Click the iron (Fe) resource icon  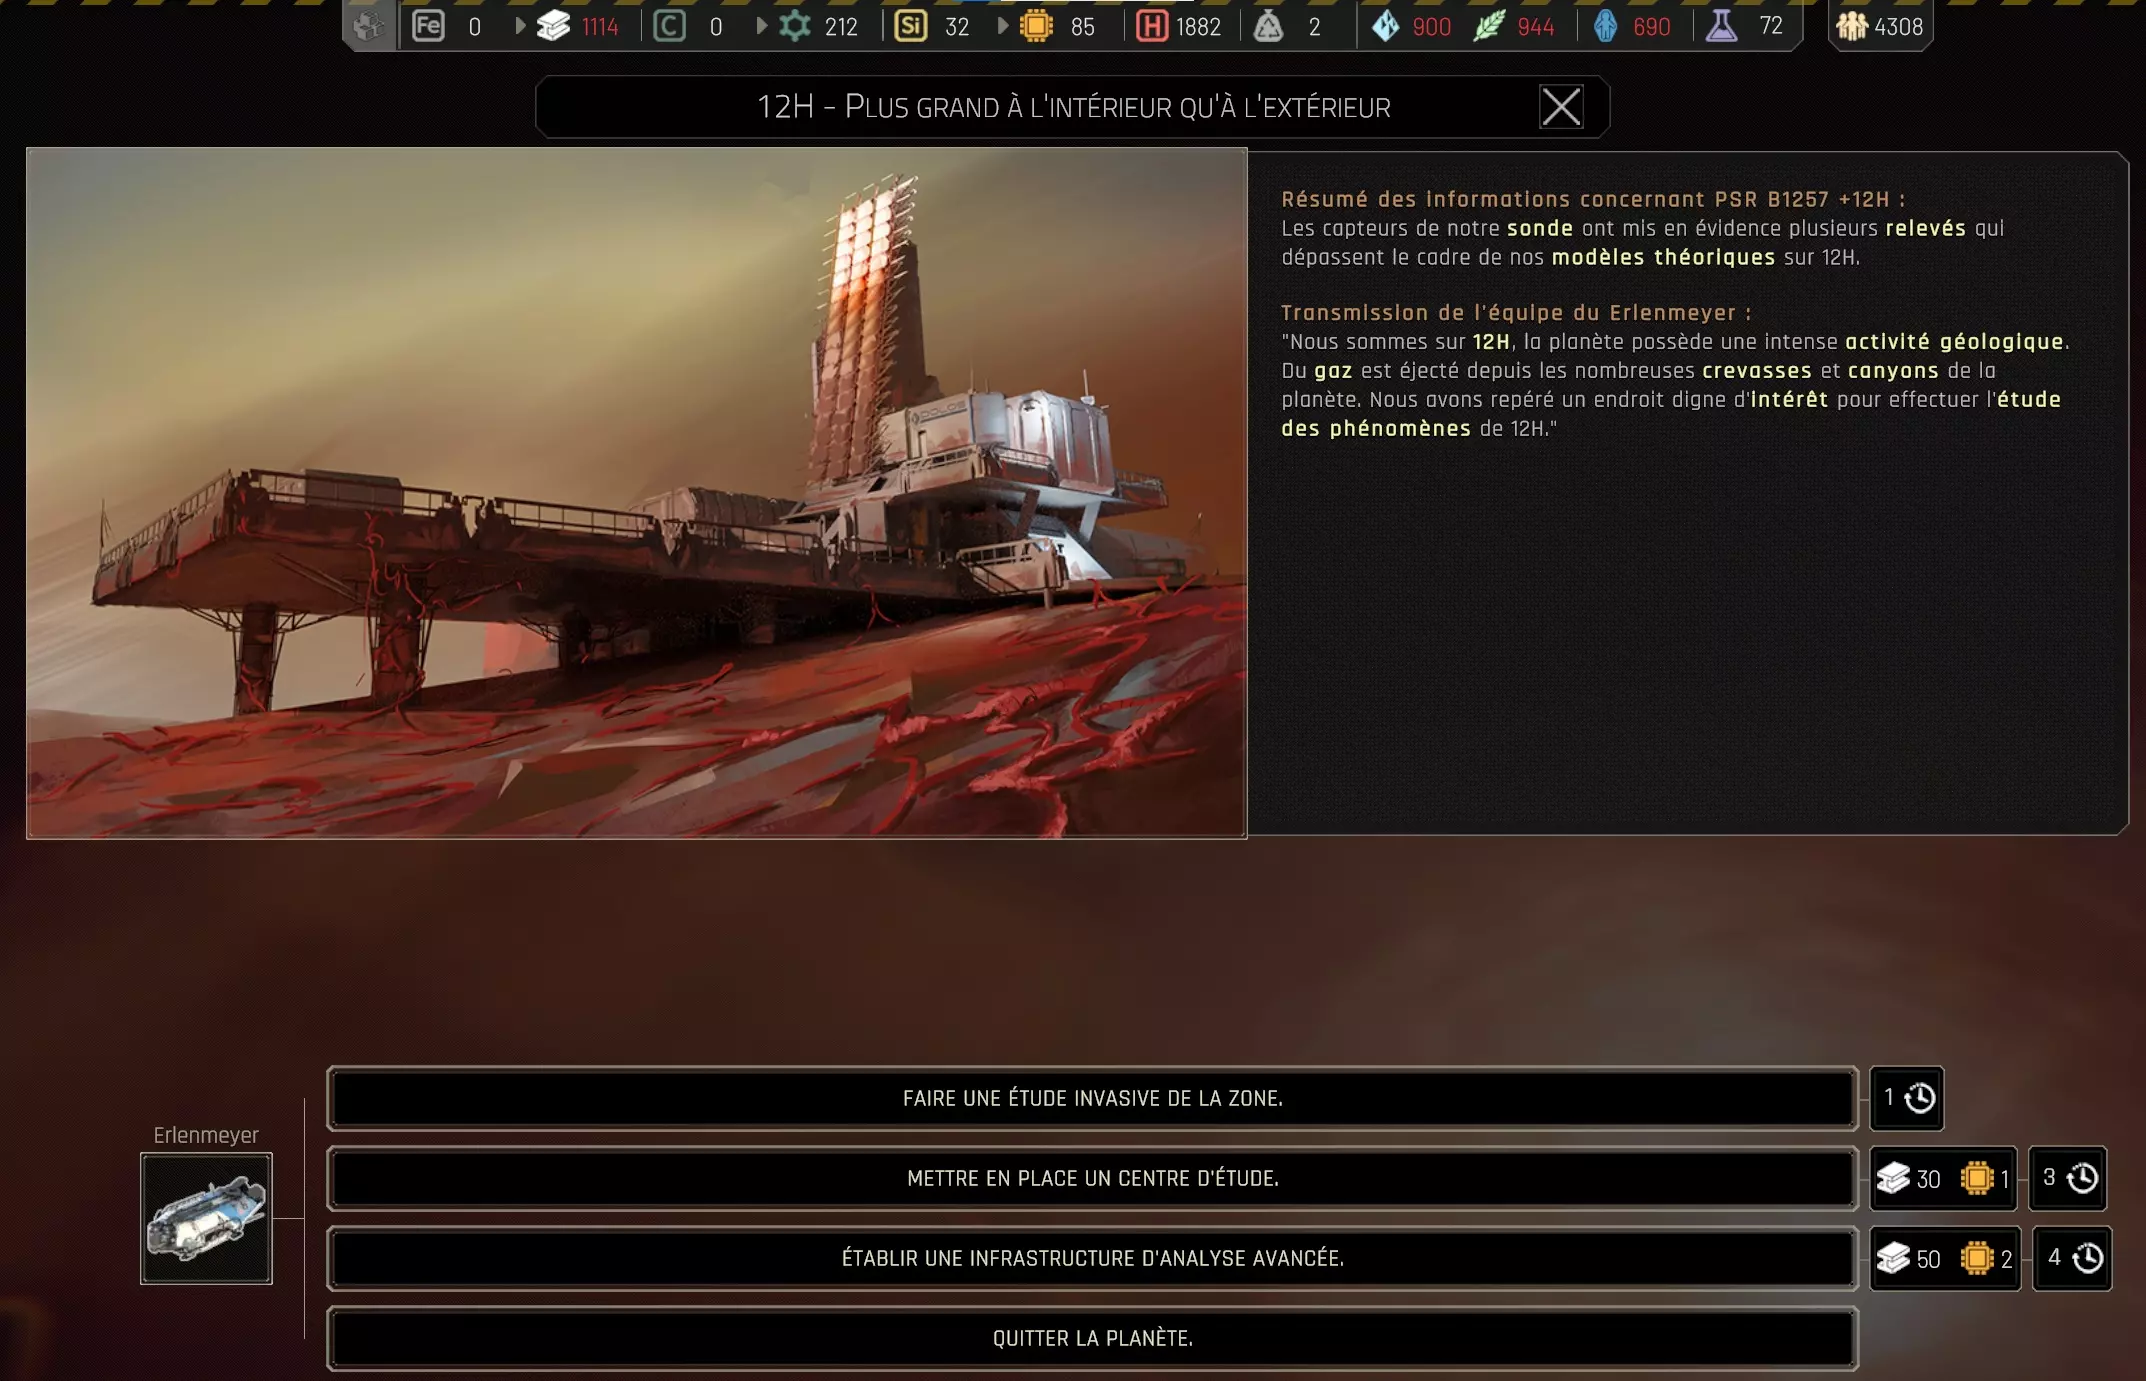coord(428,26)
